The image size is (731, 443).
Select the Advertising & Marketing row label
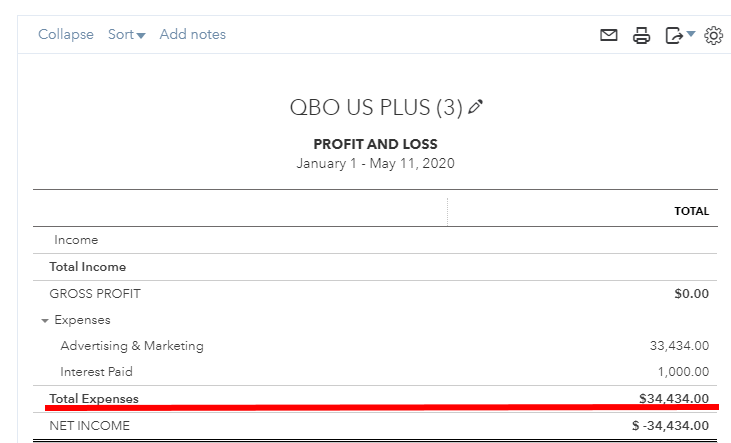[132, 346]
